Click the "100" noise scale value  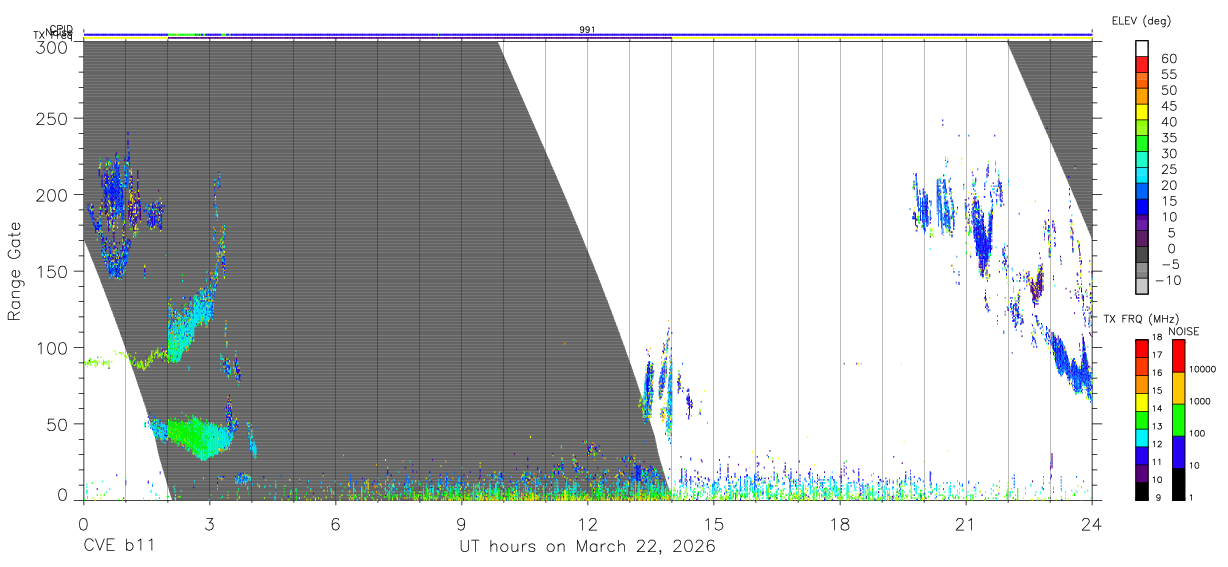click(1199, 433)
